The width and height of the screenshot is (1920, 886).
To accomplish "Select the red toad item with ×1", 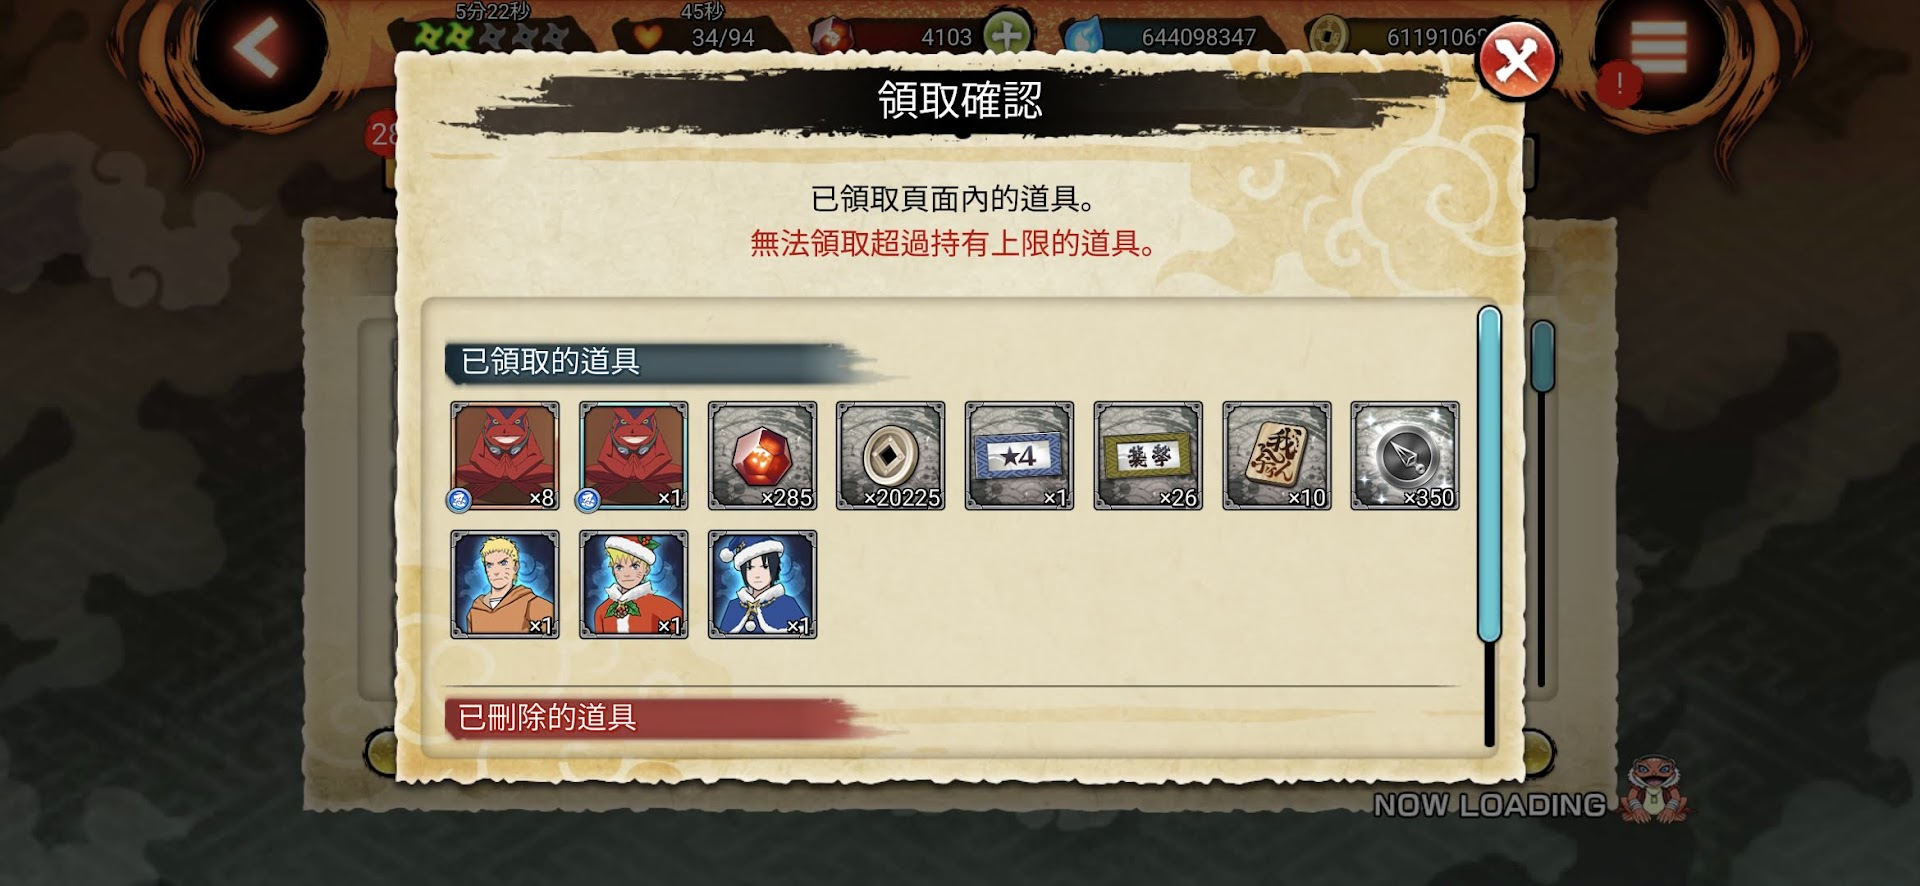I will (633, 456).
